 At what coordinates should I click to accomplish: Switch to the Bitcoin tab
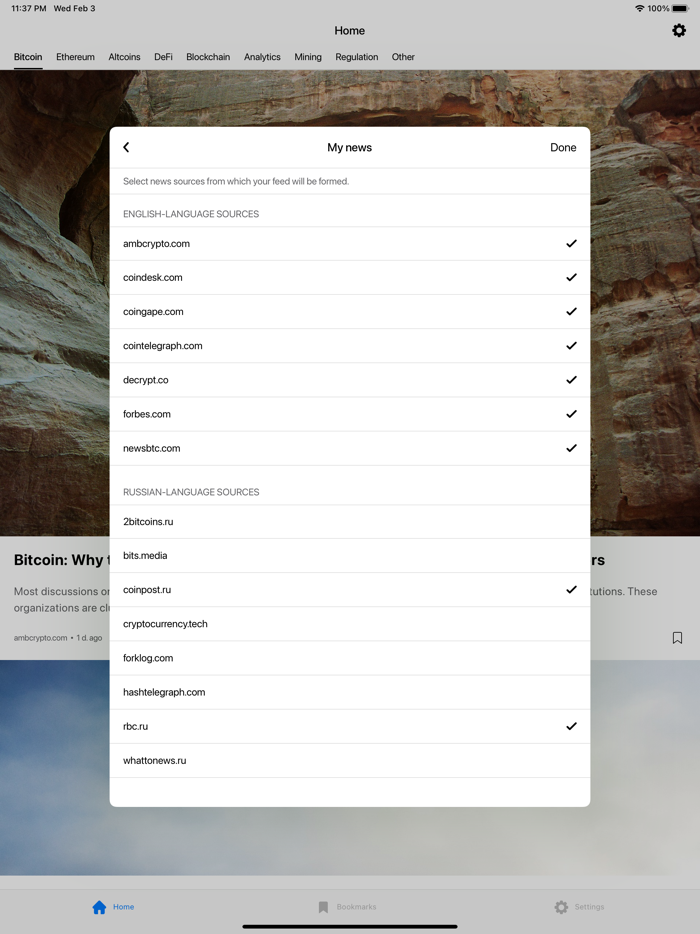28,57
